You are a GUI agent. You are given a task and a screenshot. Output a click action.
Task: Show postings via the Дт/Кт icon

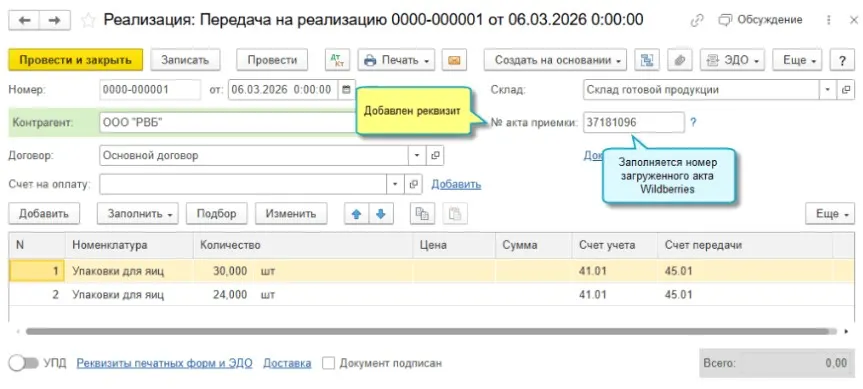[x=337, y=60]
